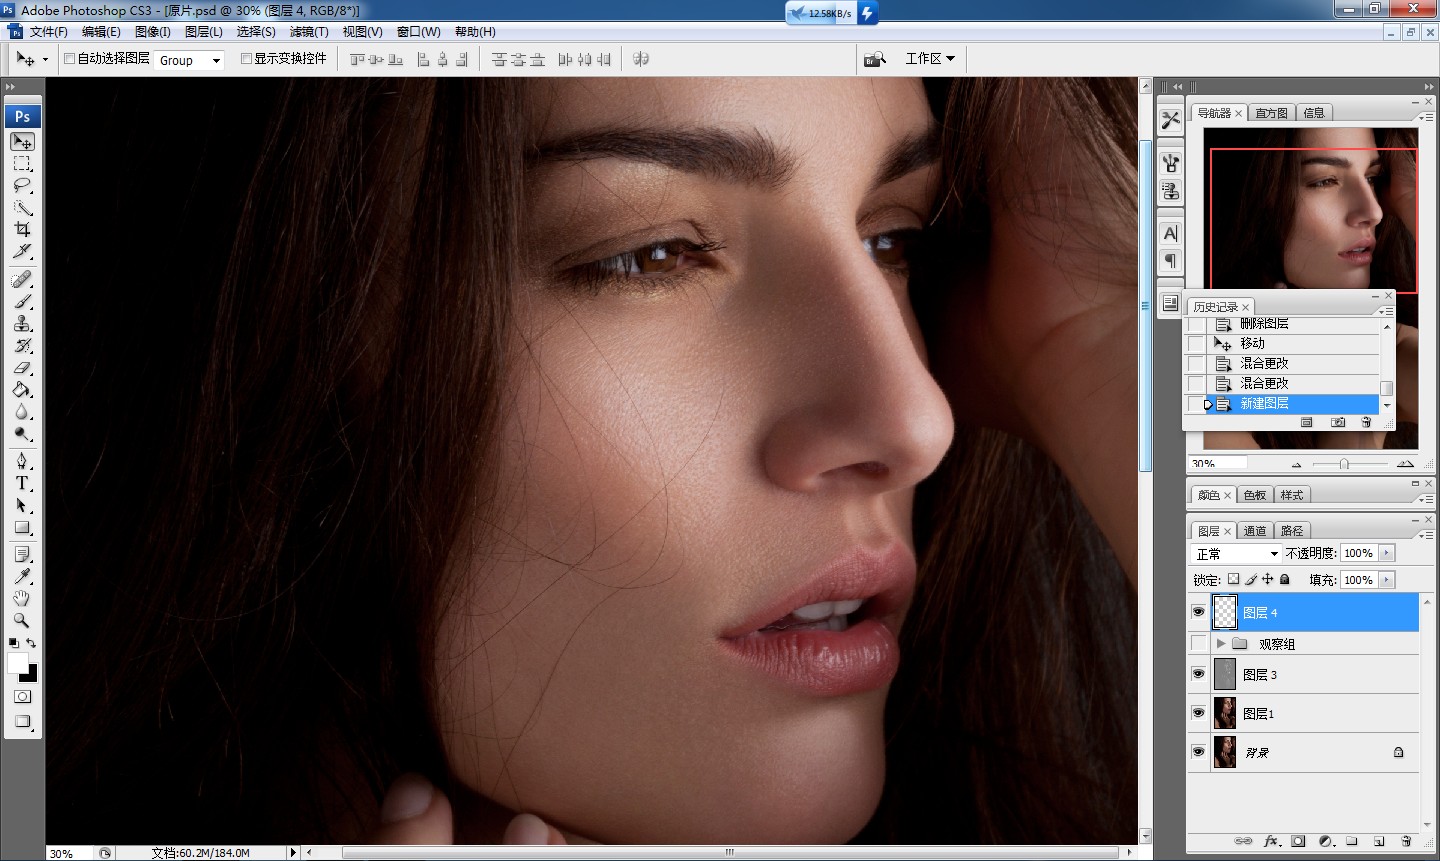This screenshot has width=1440, height=861.
Task: Adjust the navigator zoom slider
Action: click(x=1344, y=464)
